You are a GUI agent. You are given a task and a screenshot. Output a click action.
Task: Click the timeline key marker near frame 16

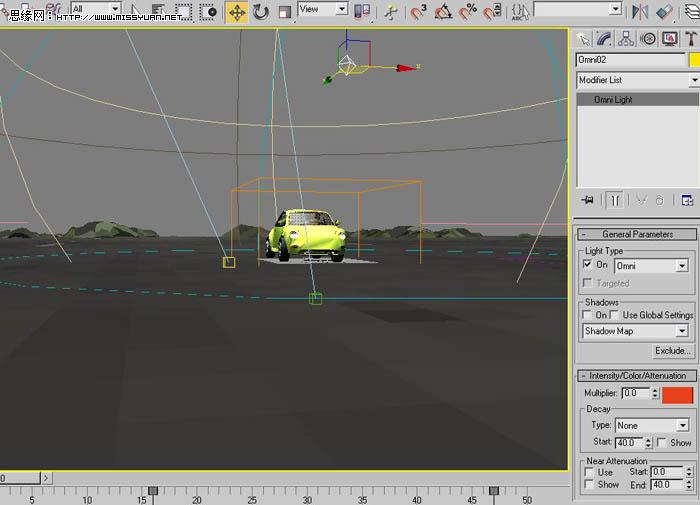[153, 491]
